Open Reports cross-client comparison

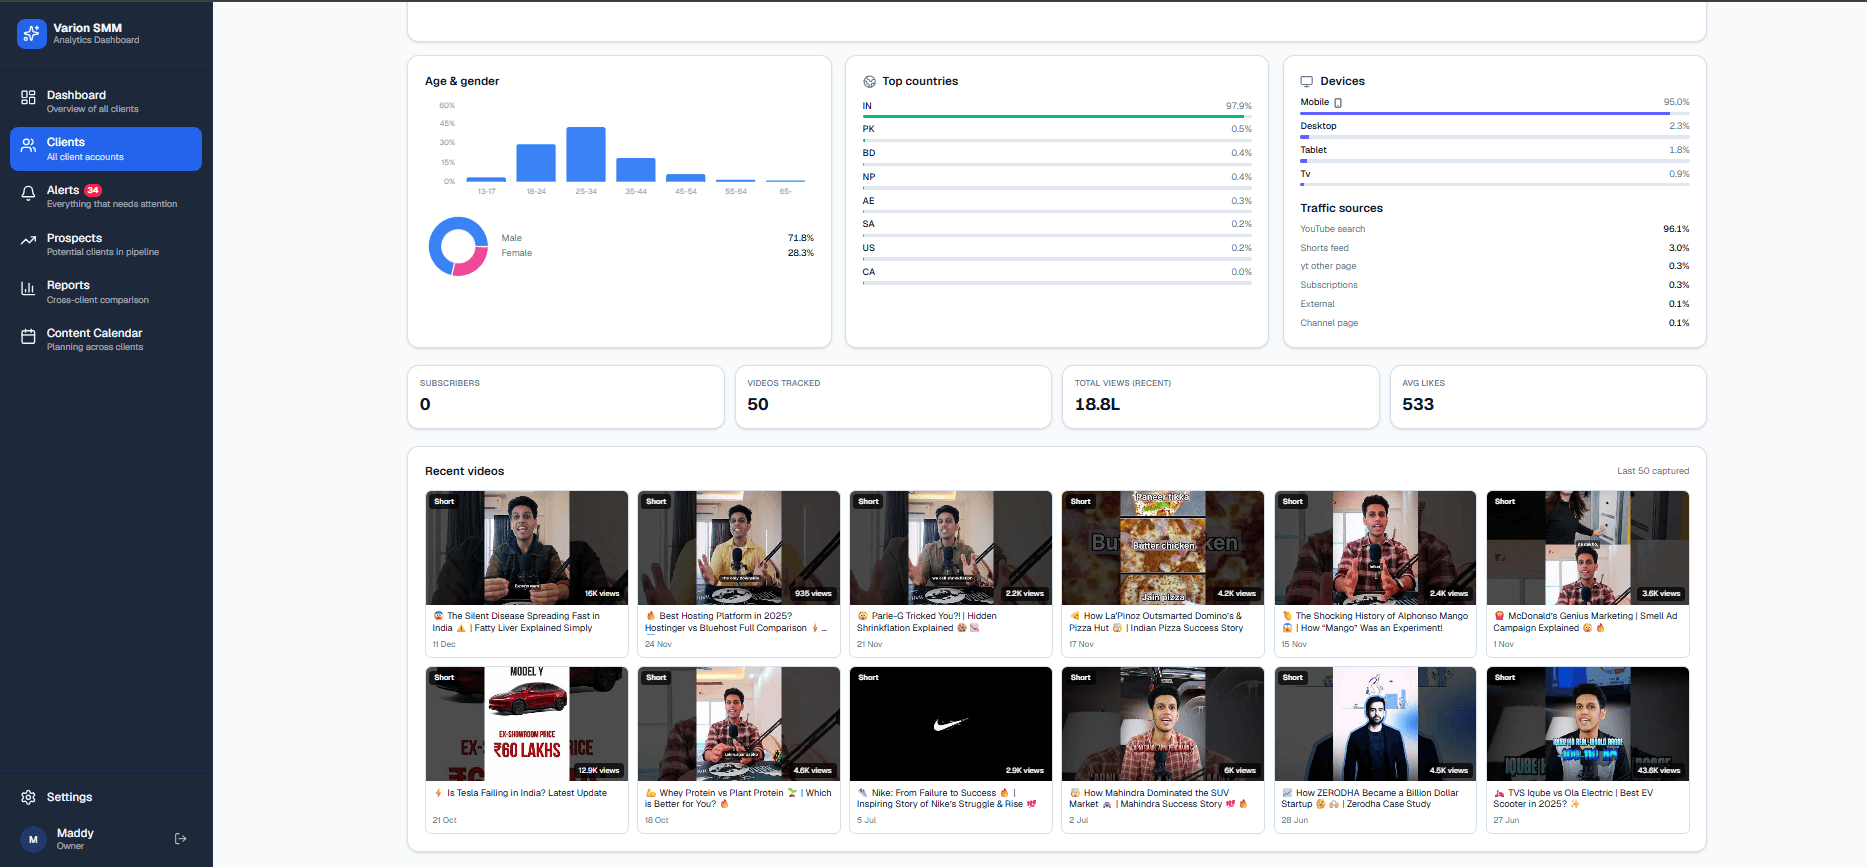(106, 292)
